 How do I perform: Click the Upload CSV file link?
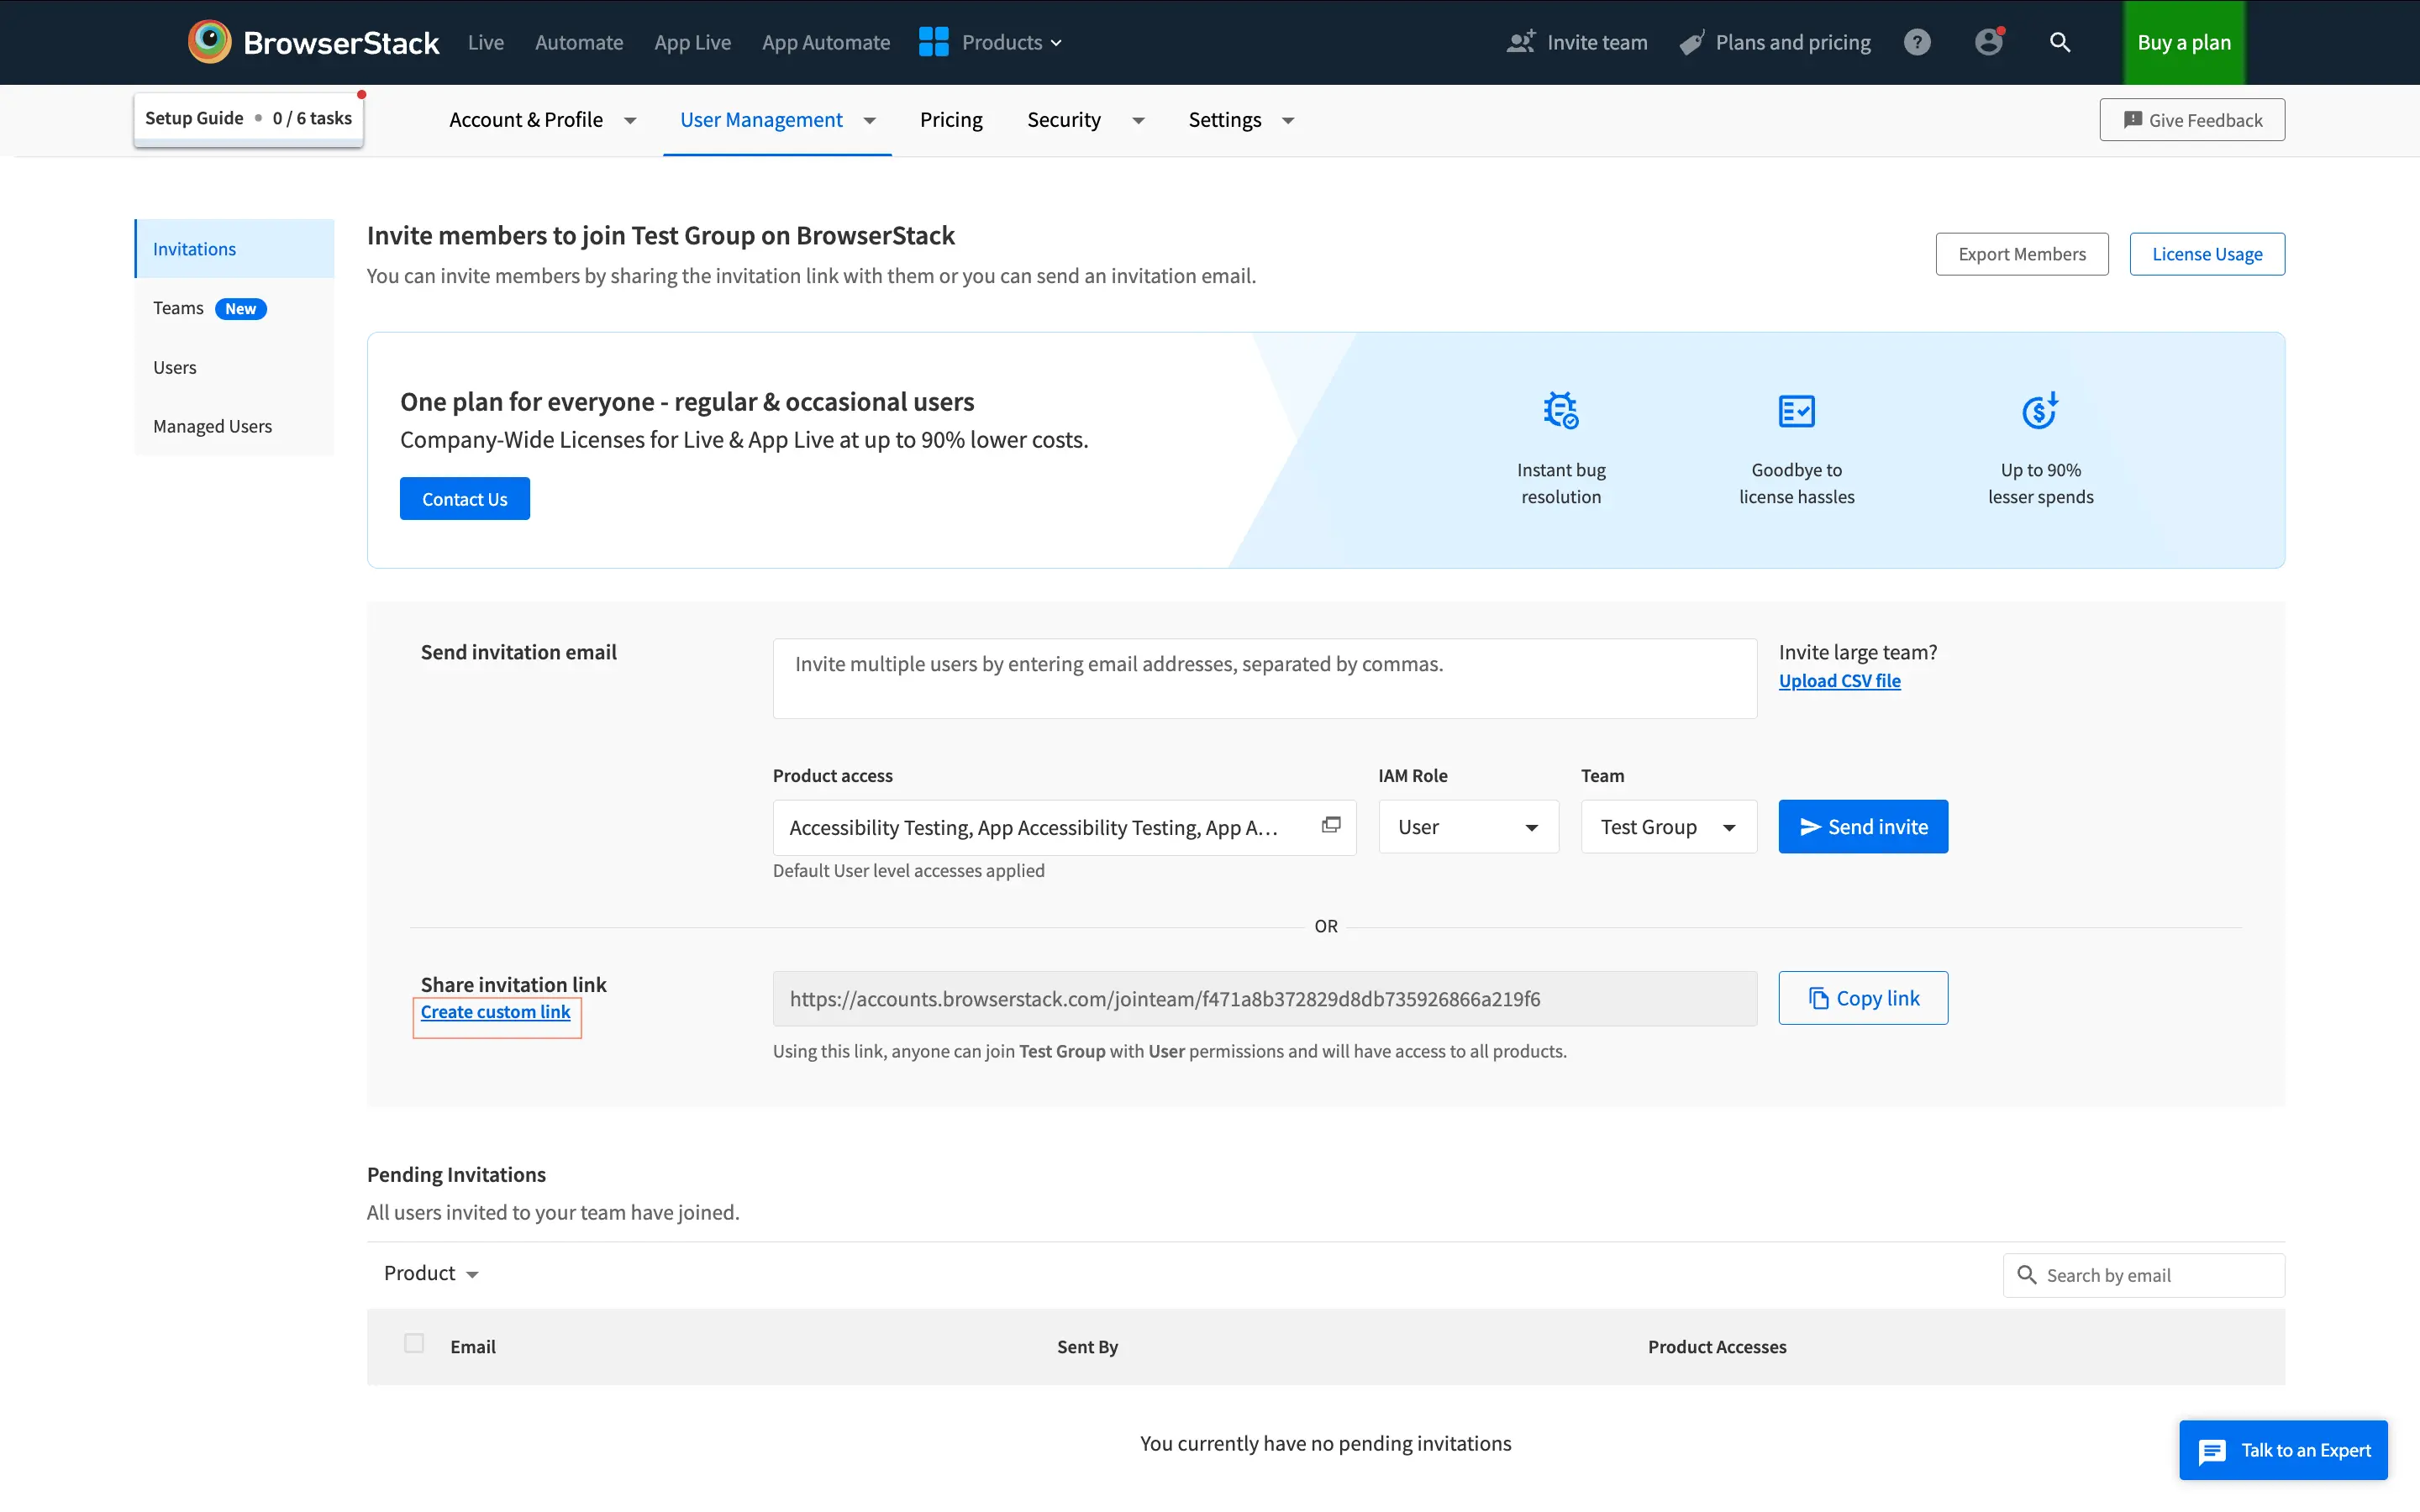coord(1838,681)
